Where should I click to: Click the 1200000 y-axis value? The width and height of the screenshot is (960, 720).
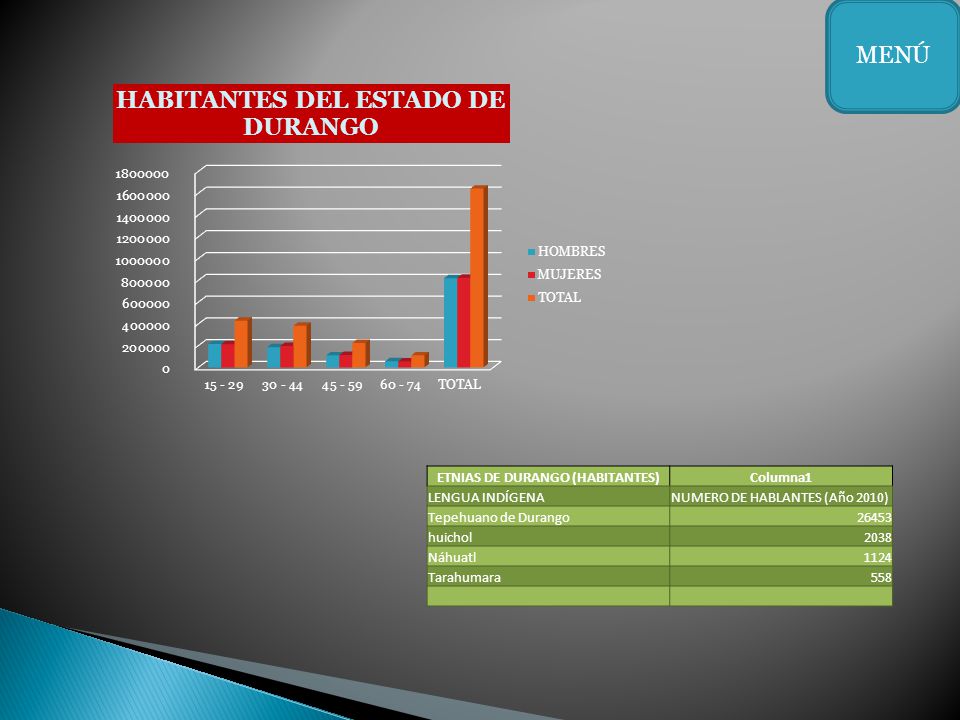tap(143, 239)
